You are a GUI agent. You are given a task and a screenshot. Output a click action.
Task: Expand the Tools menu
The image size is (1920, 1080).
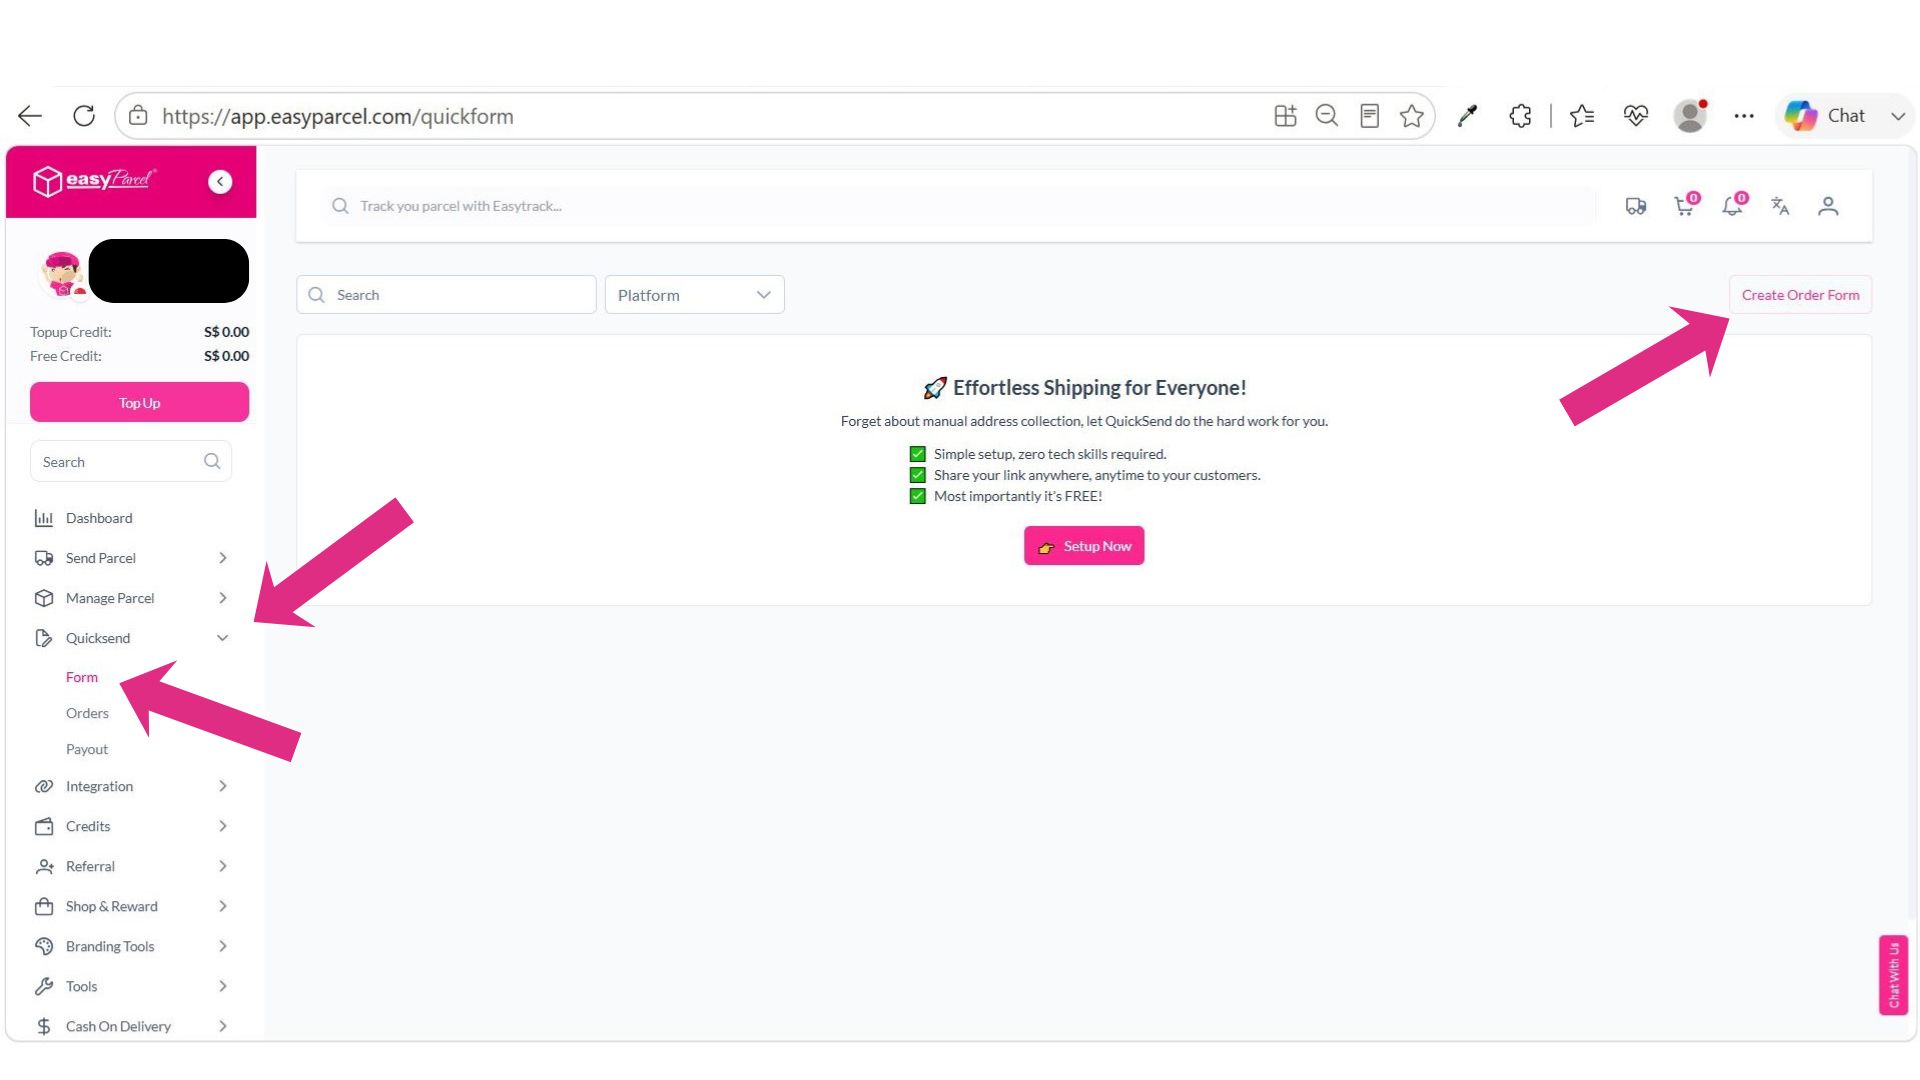tap(131, 986)
